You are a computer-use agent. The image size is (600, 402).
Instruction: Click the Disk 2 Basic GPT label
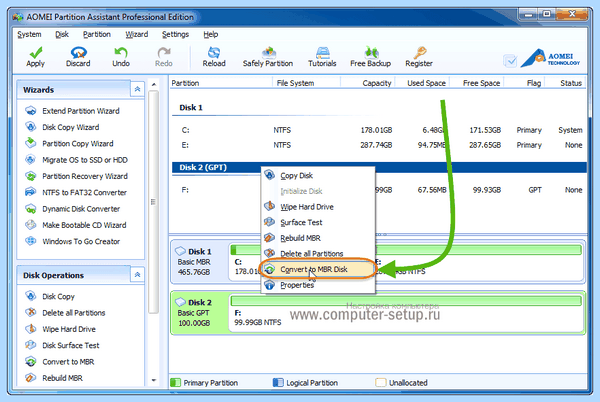coord(198,313)
